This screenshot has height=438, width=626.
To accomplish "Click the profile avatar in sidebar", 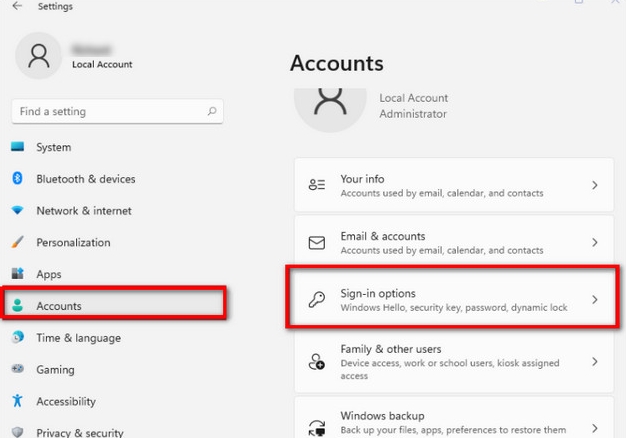I will pyautogui.click(x=38, y=56).
